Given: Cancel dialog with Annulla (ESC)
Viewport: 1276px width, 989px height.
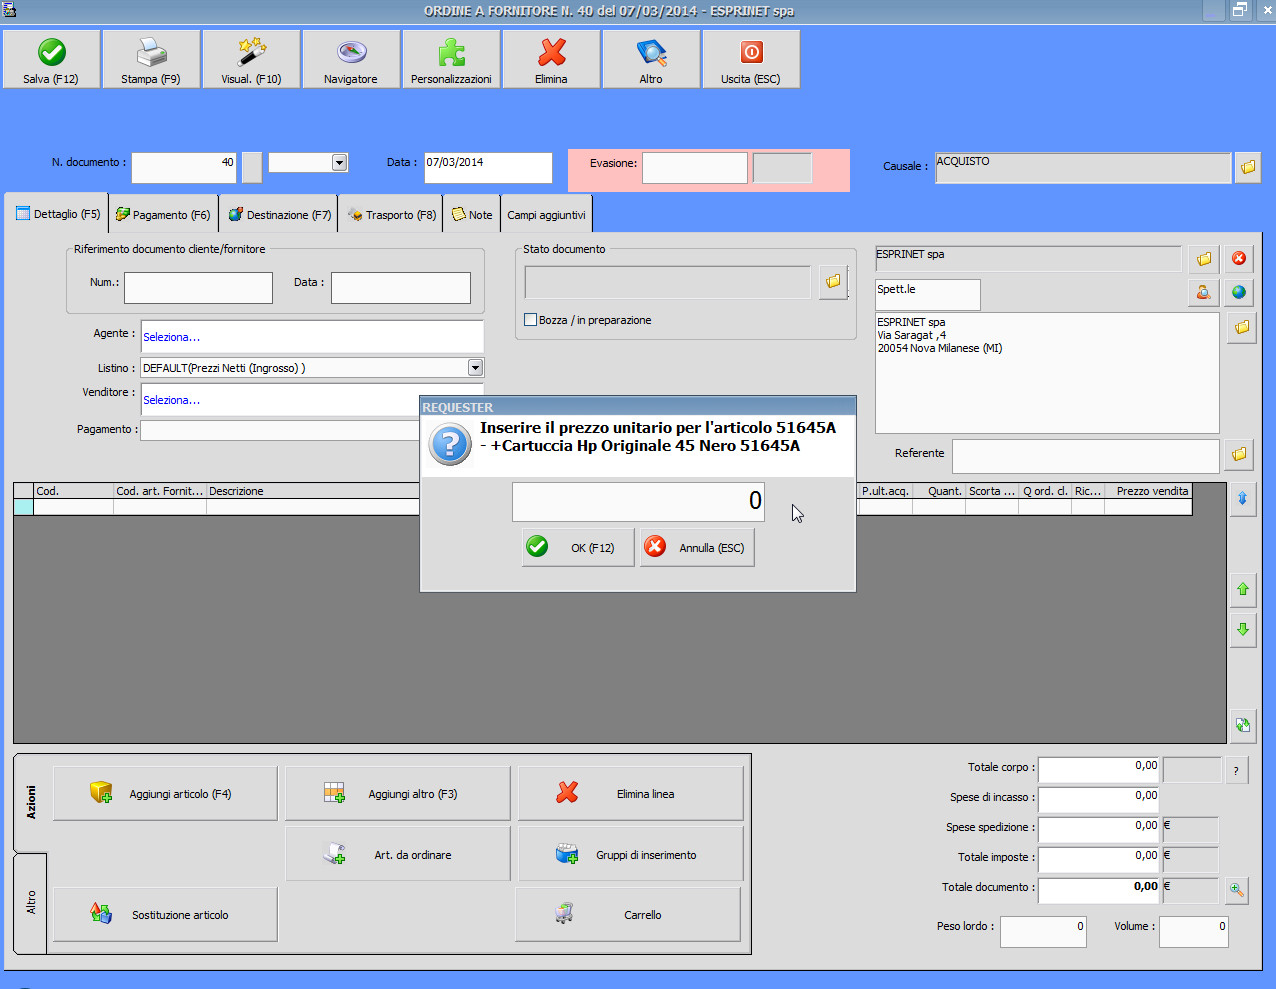Looking at the screenshot, I should pos(697,548).
